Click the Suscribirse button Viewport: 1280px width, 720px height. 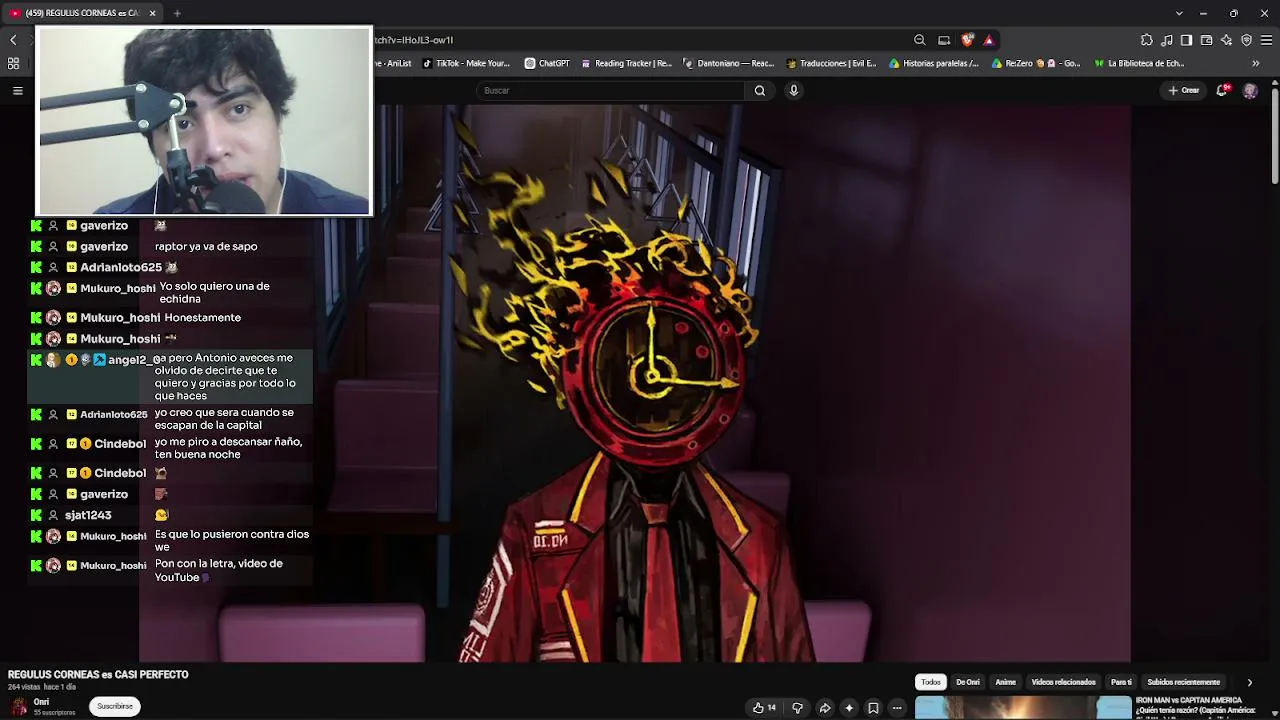point(115,706)
